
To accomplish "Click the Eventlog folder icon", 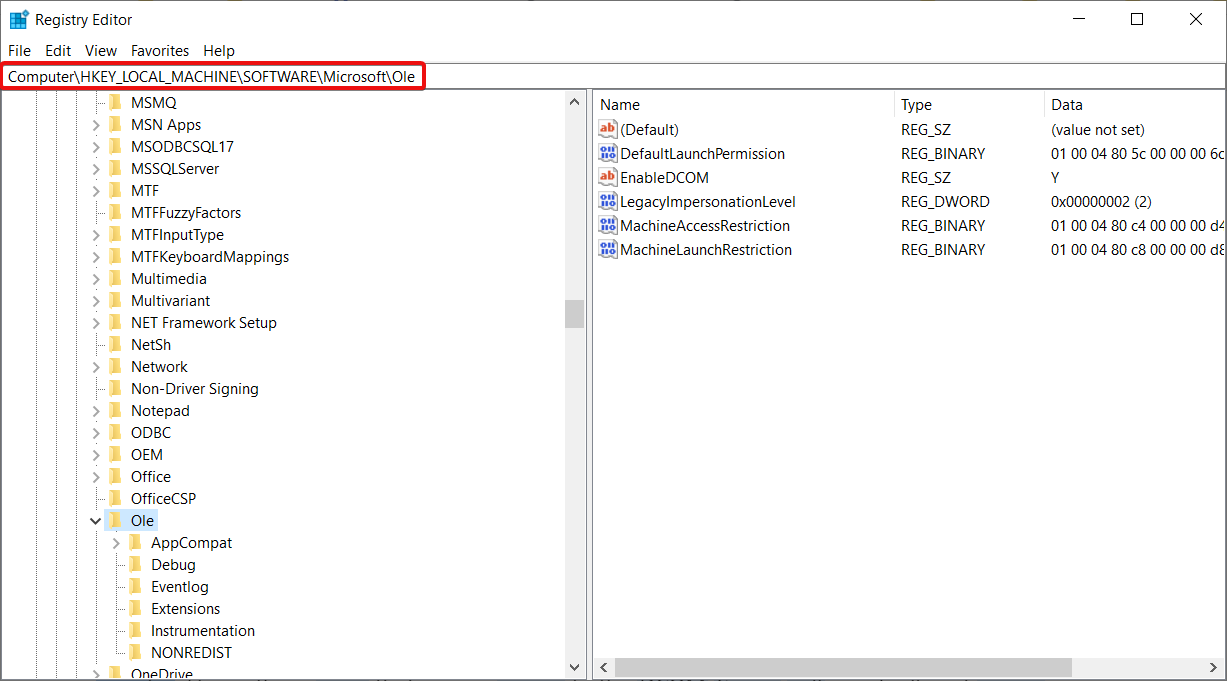I will 135,586.
